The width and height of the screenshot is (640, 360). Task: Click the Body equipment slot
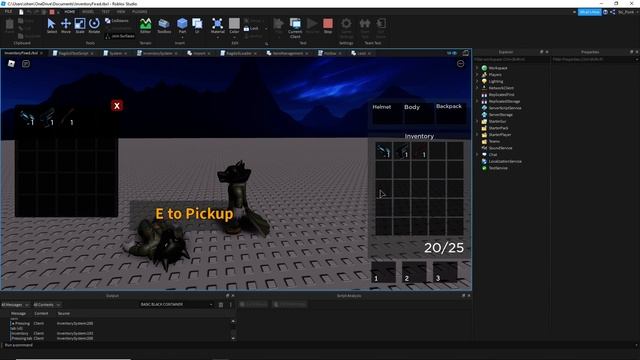pyautogui.click(x=419, y=113)
